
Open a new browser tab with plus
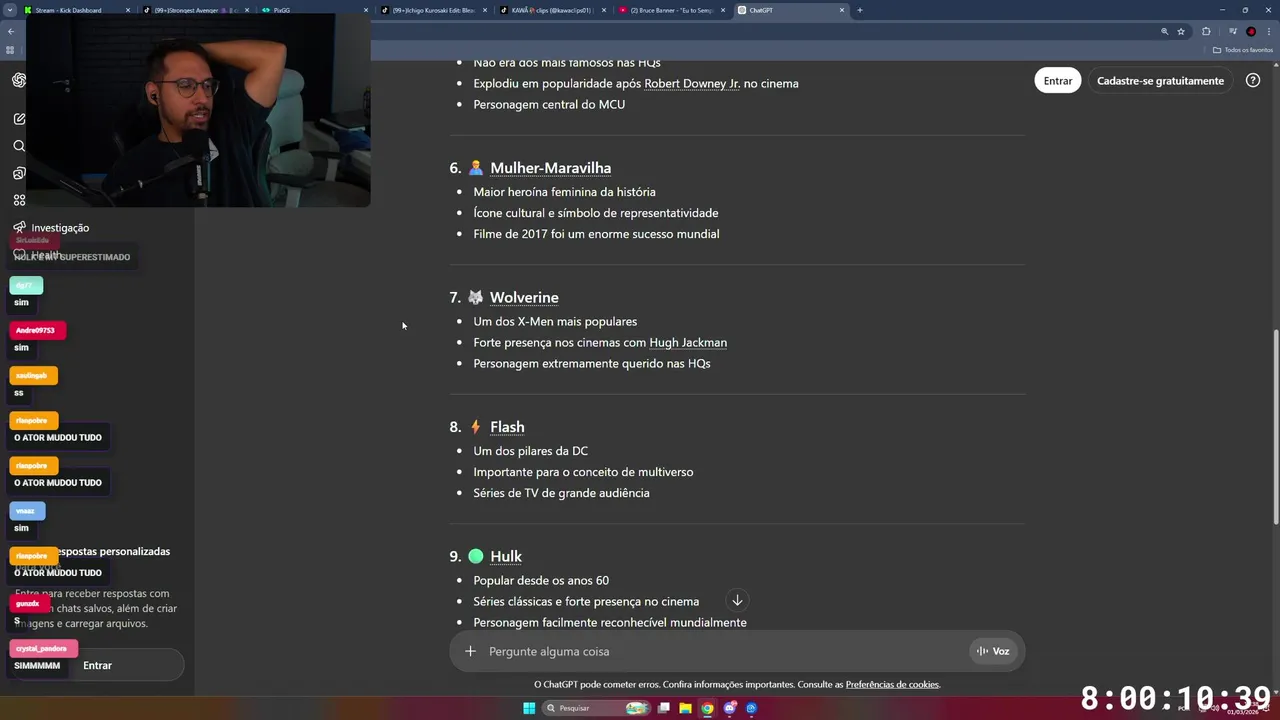(x=860, y=10)
